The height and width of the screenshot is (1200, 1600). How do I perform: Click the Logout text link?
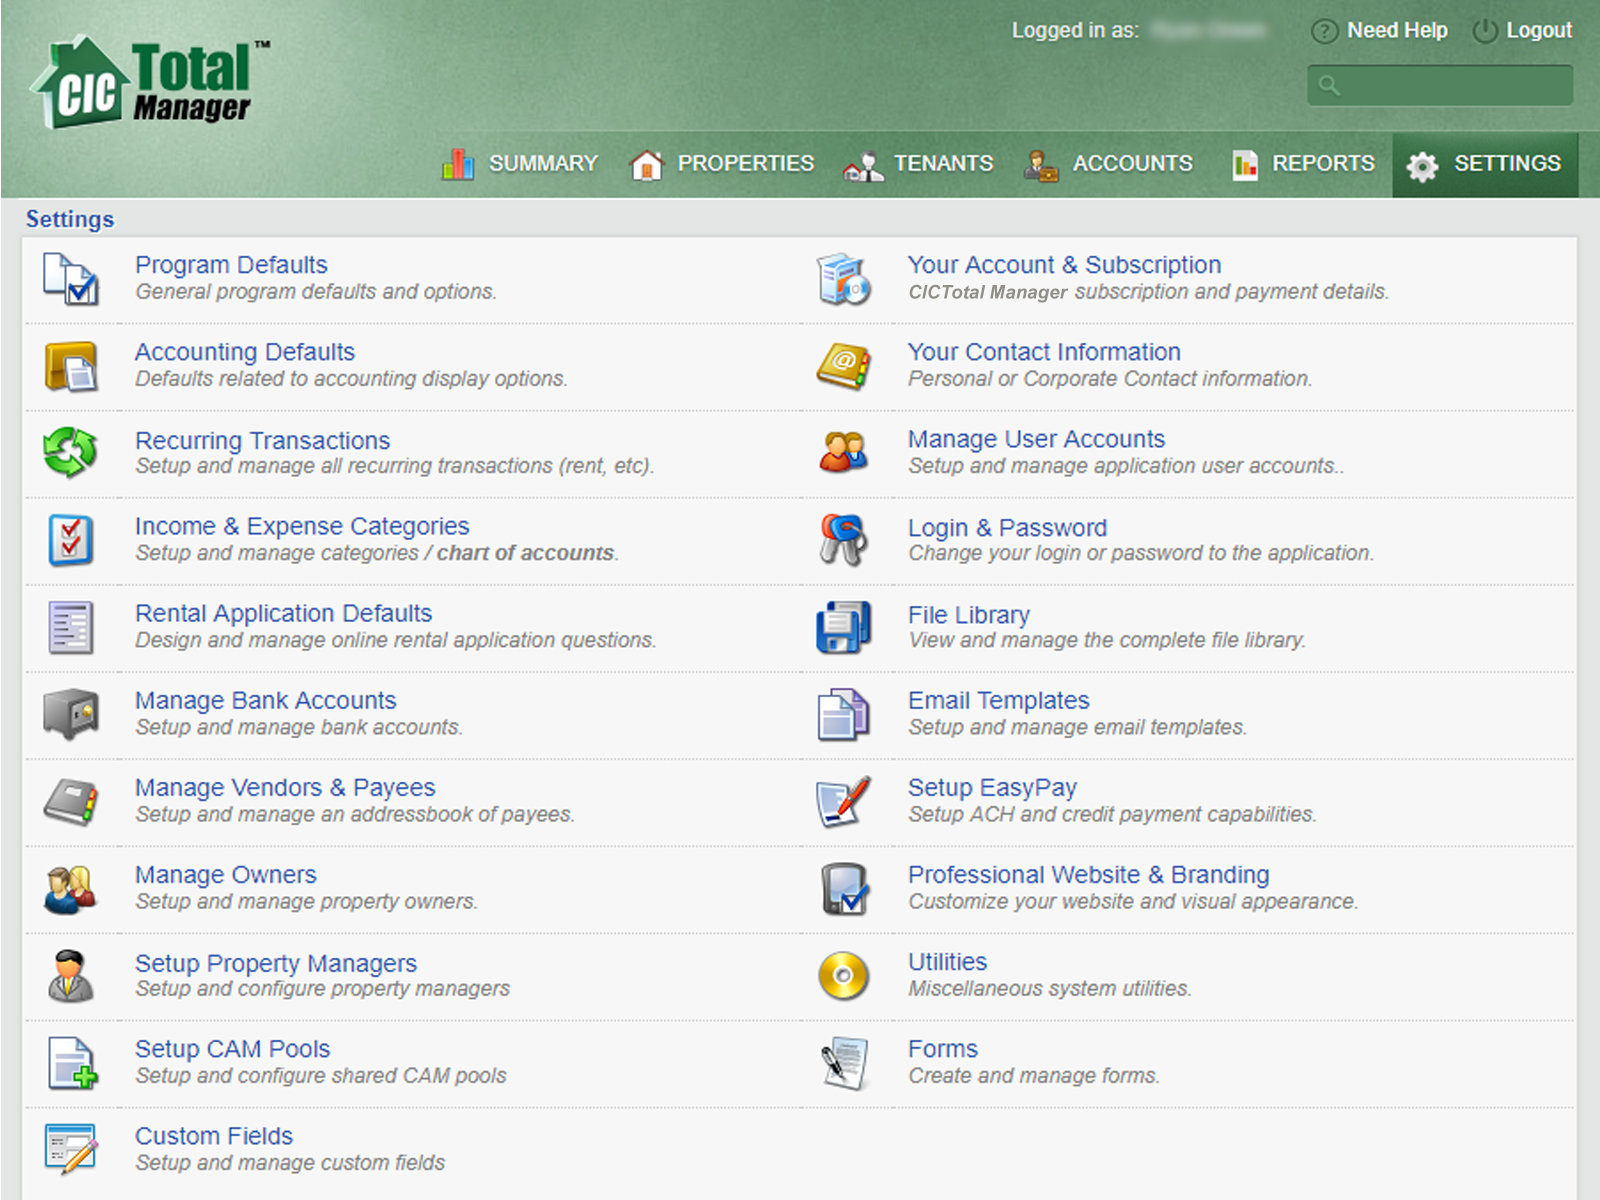point(1539,31)
